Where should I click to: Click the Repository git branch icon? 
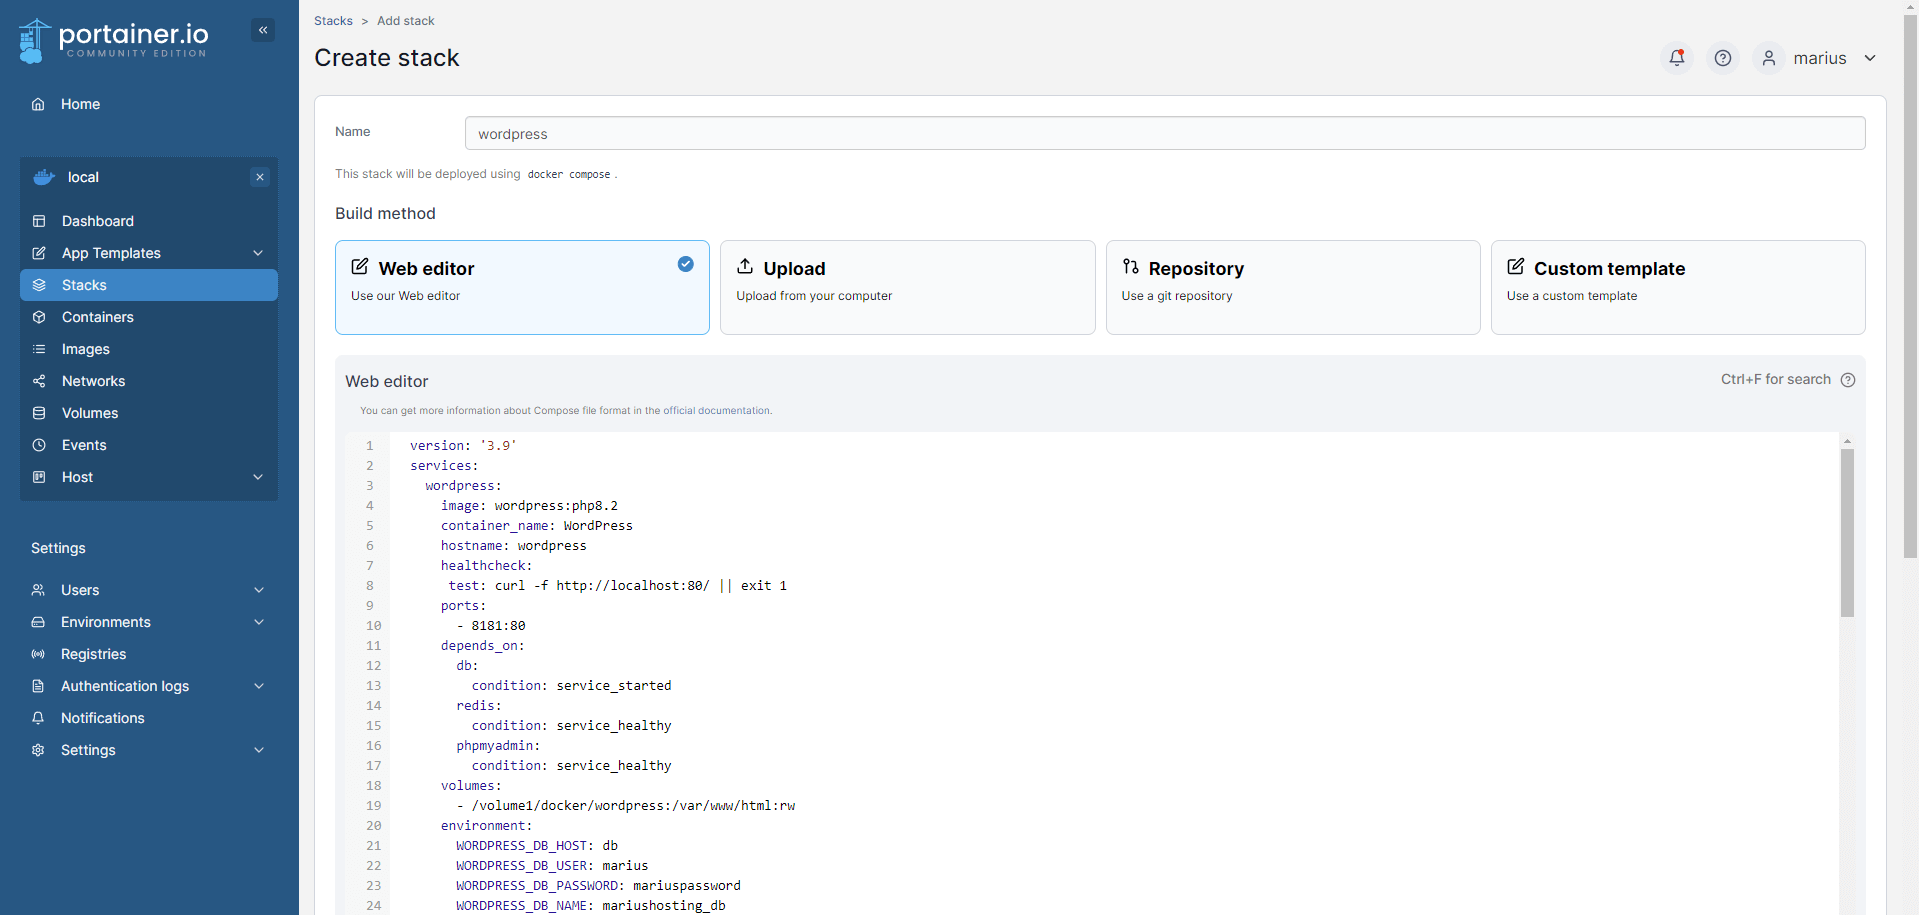[x=1131, y=266]
